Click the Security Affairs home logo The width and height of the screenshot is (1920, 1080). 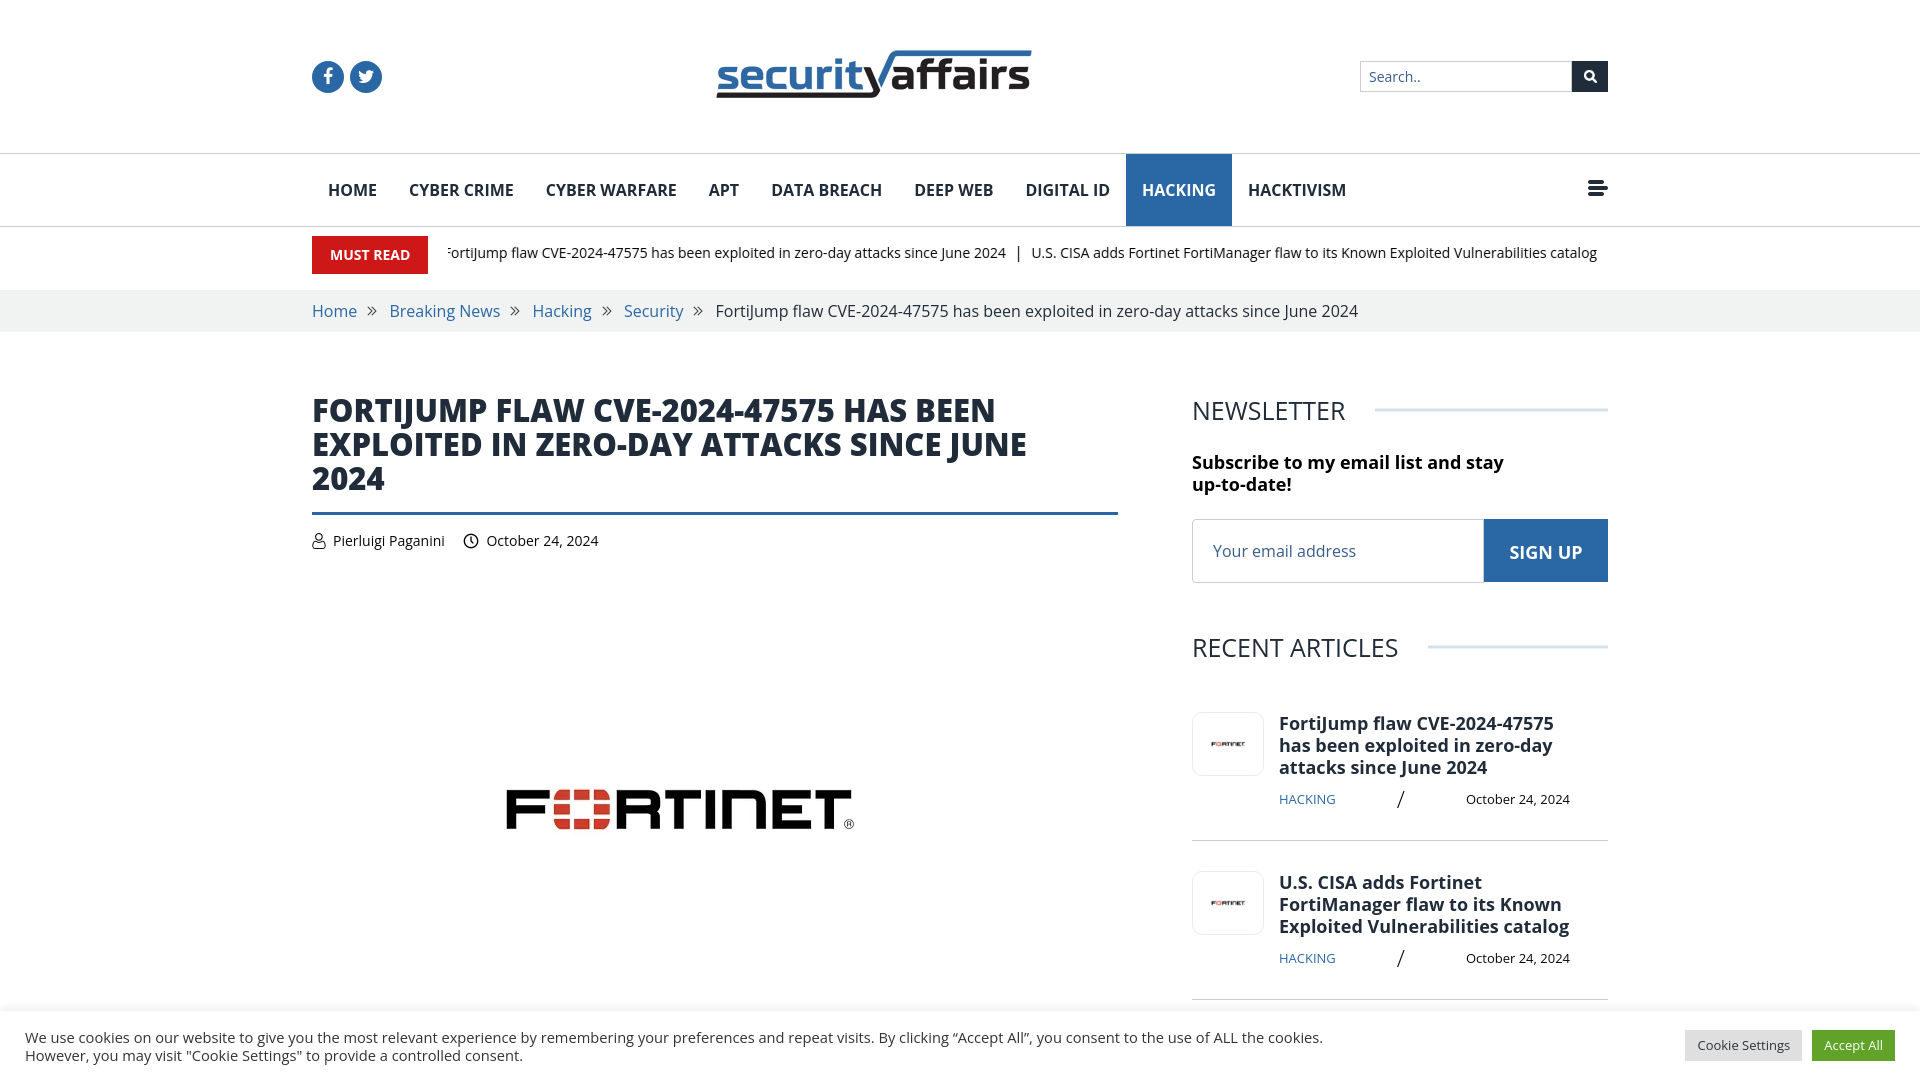[x=873, y=75]
